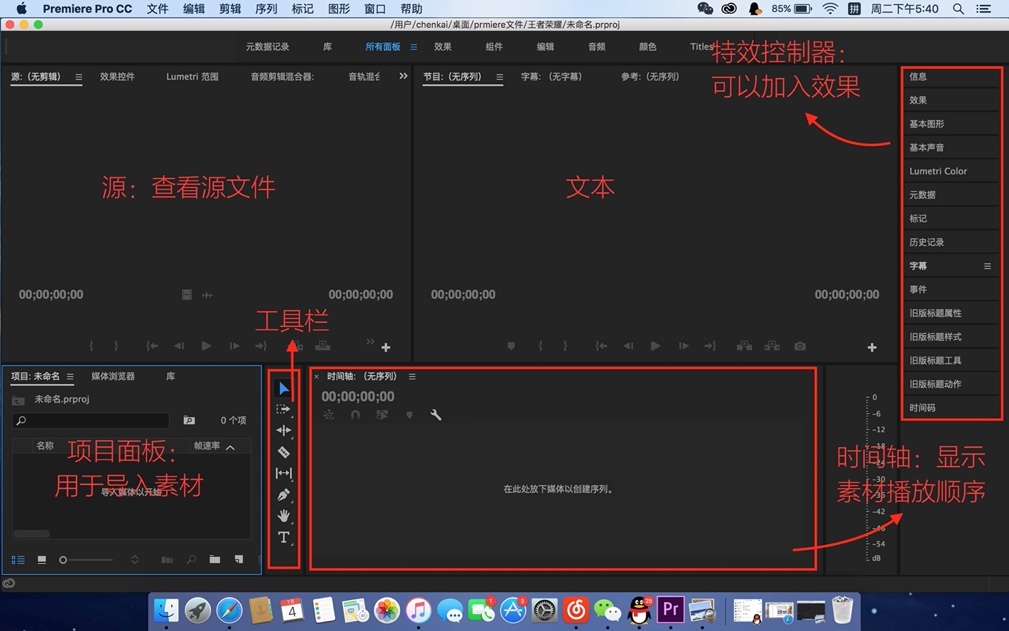Select the Selection tool in toolbar
Screen dimensions: 1009x631
(x=283, y=388)
